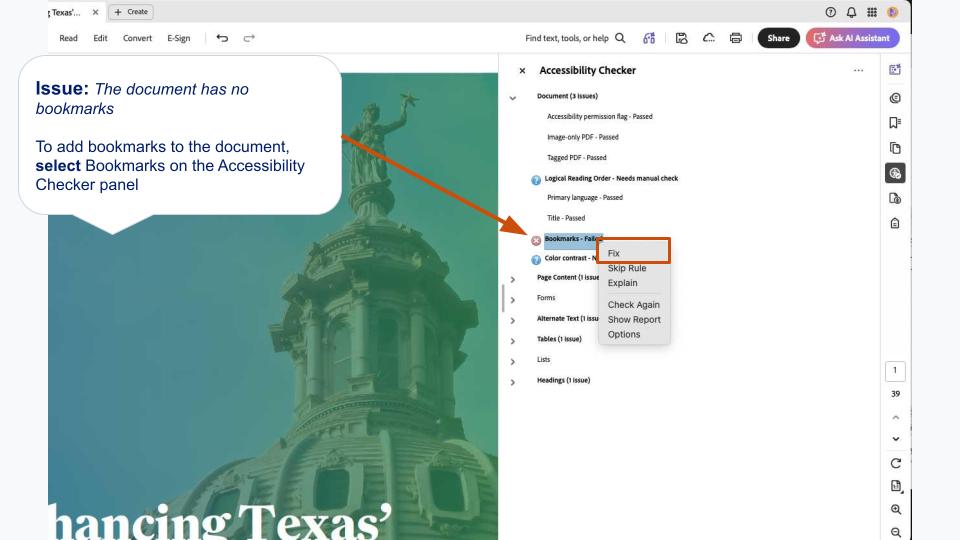Select Title - Passed

(x=566, y=218)
